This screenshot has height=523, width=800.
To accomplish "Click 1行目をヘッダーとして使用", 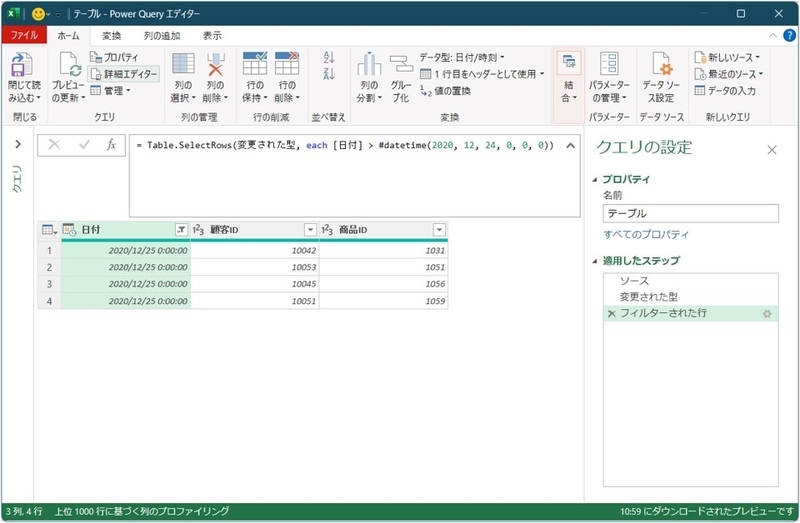I will (482, 74).
